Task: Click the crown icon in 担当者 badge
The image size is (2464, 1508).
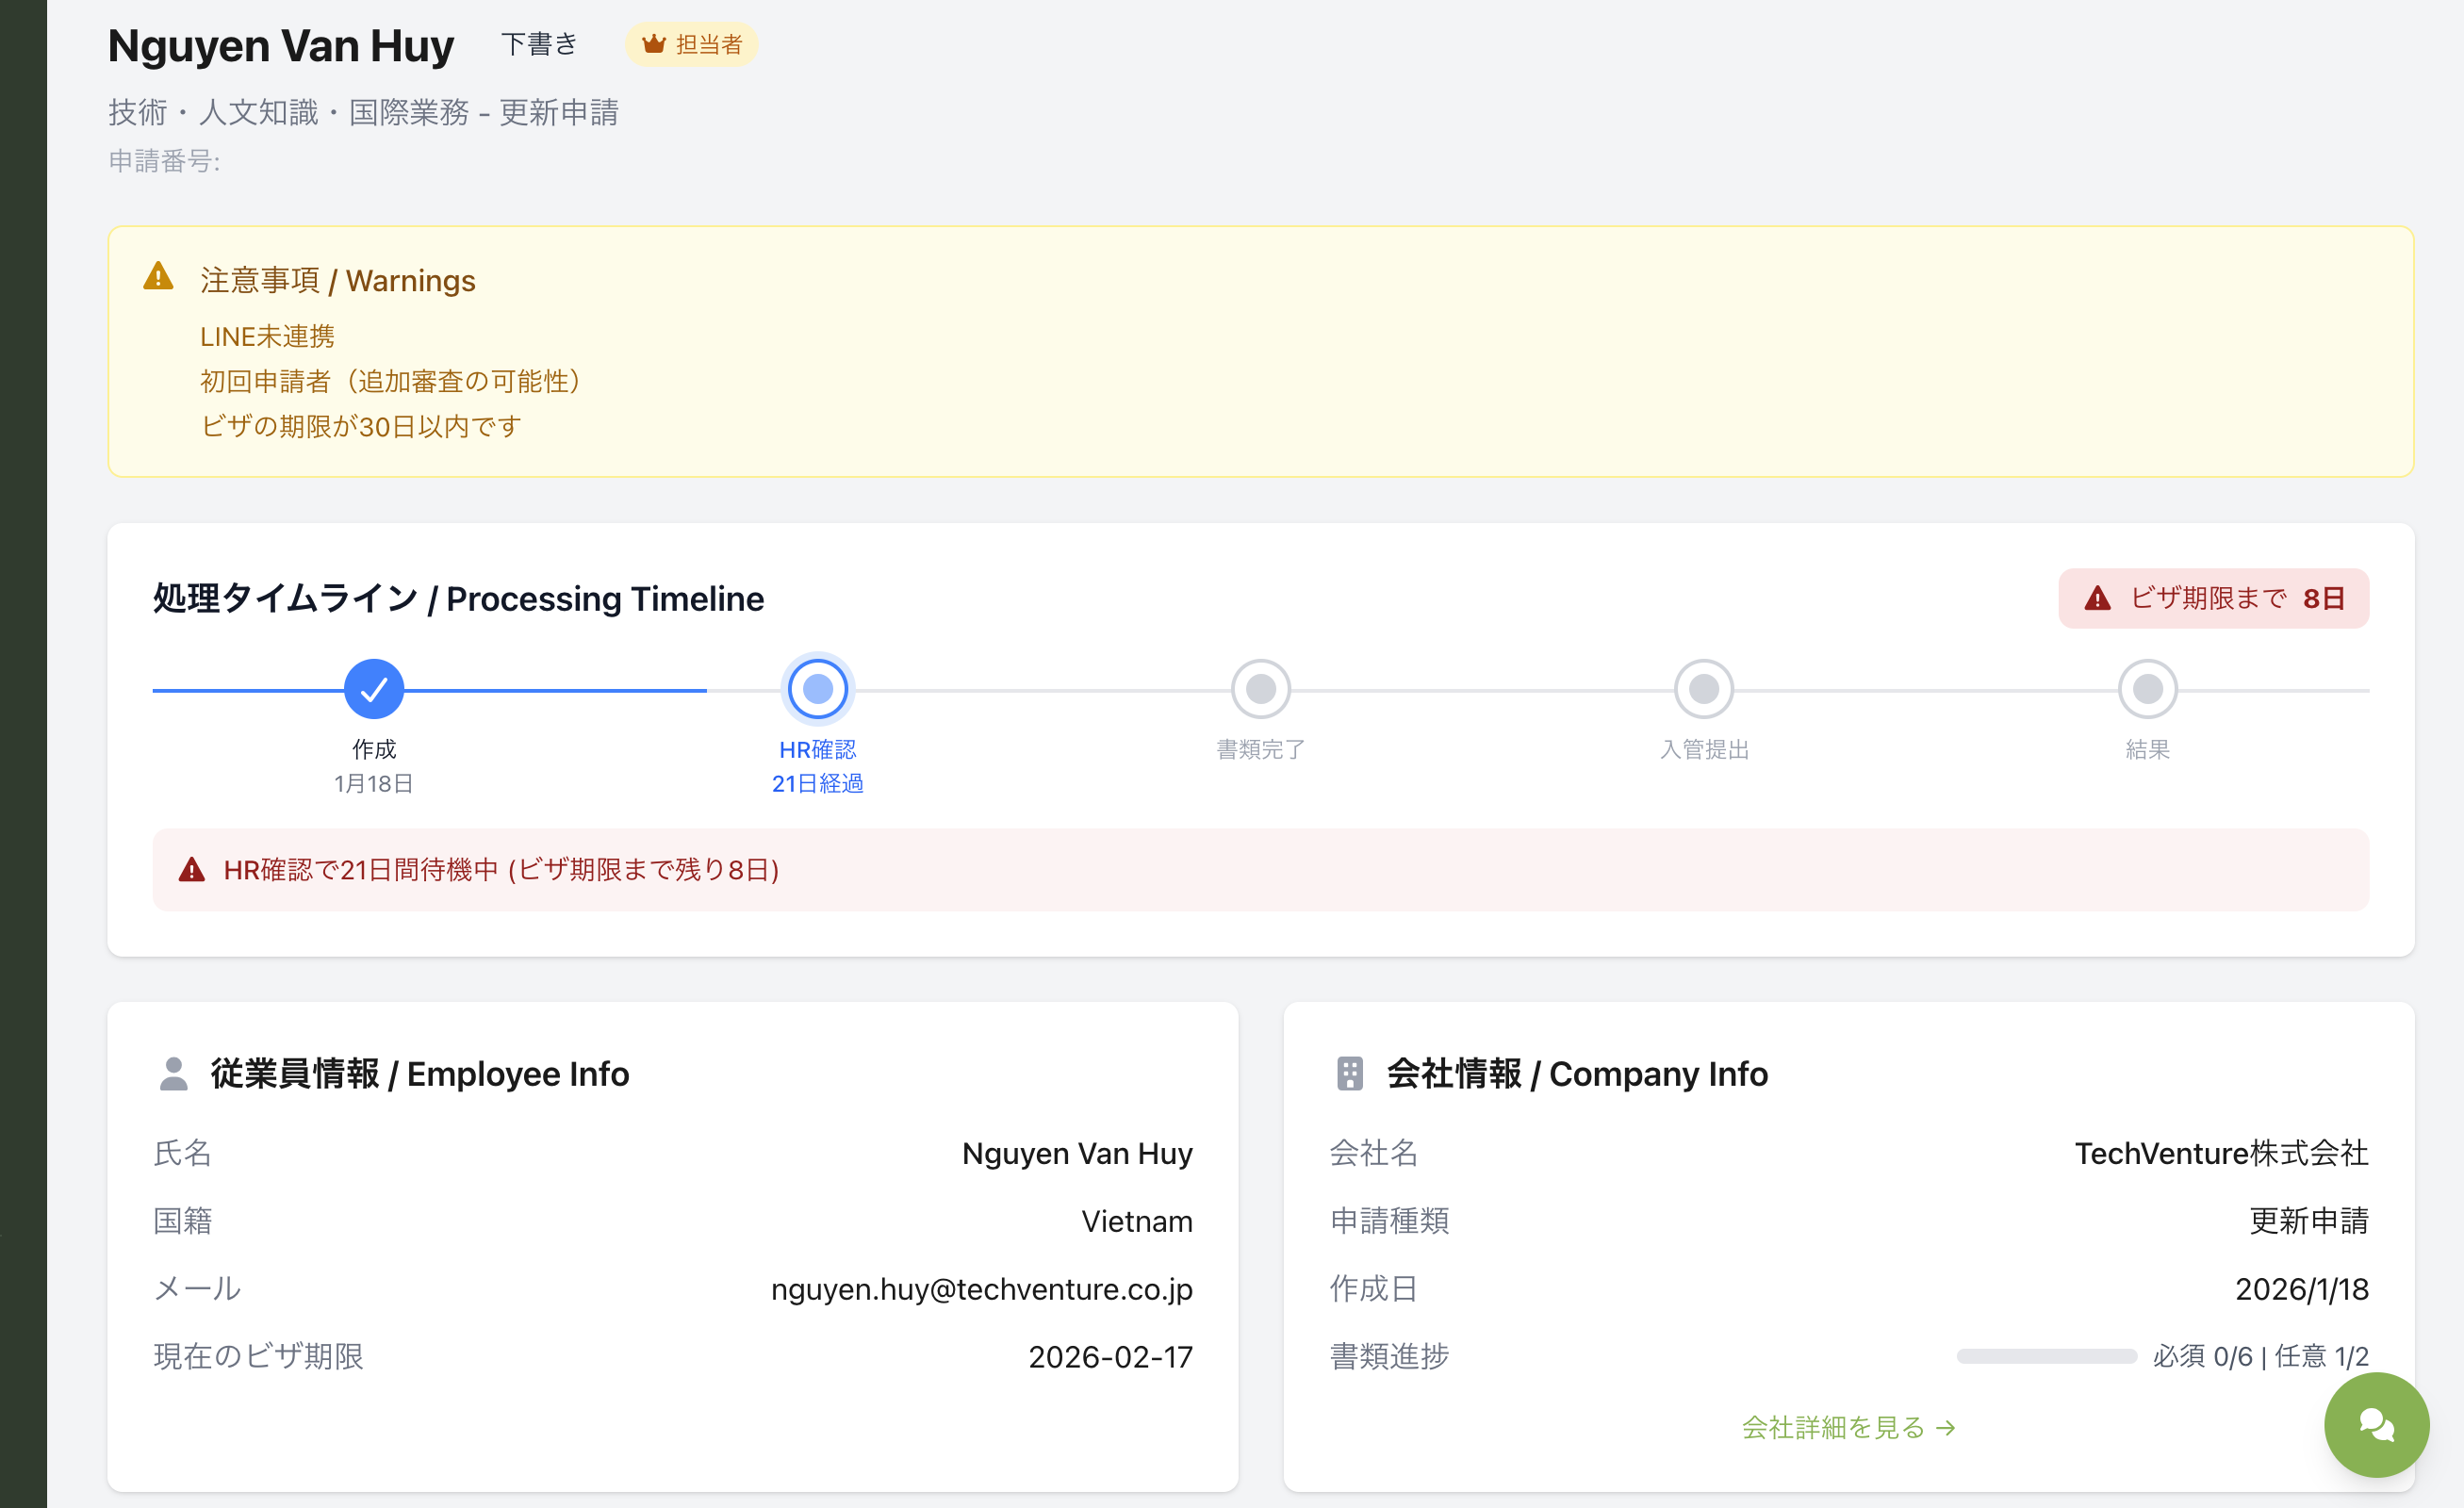Action: click(653, 44)
